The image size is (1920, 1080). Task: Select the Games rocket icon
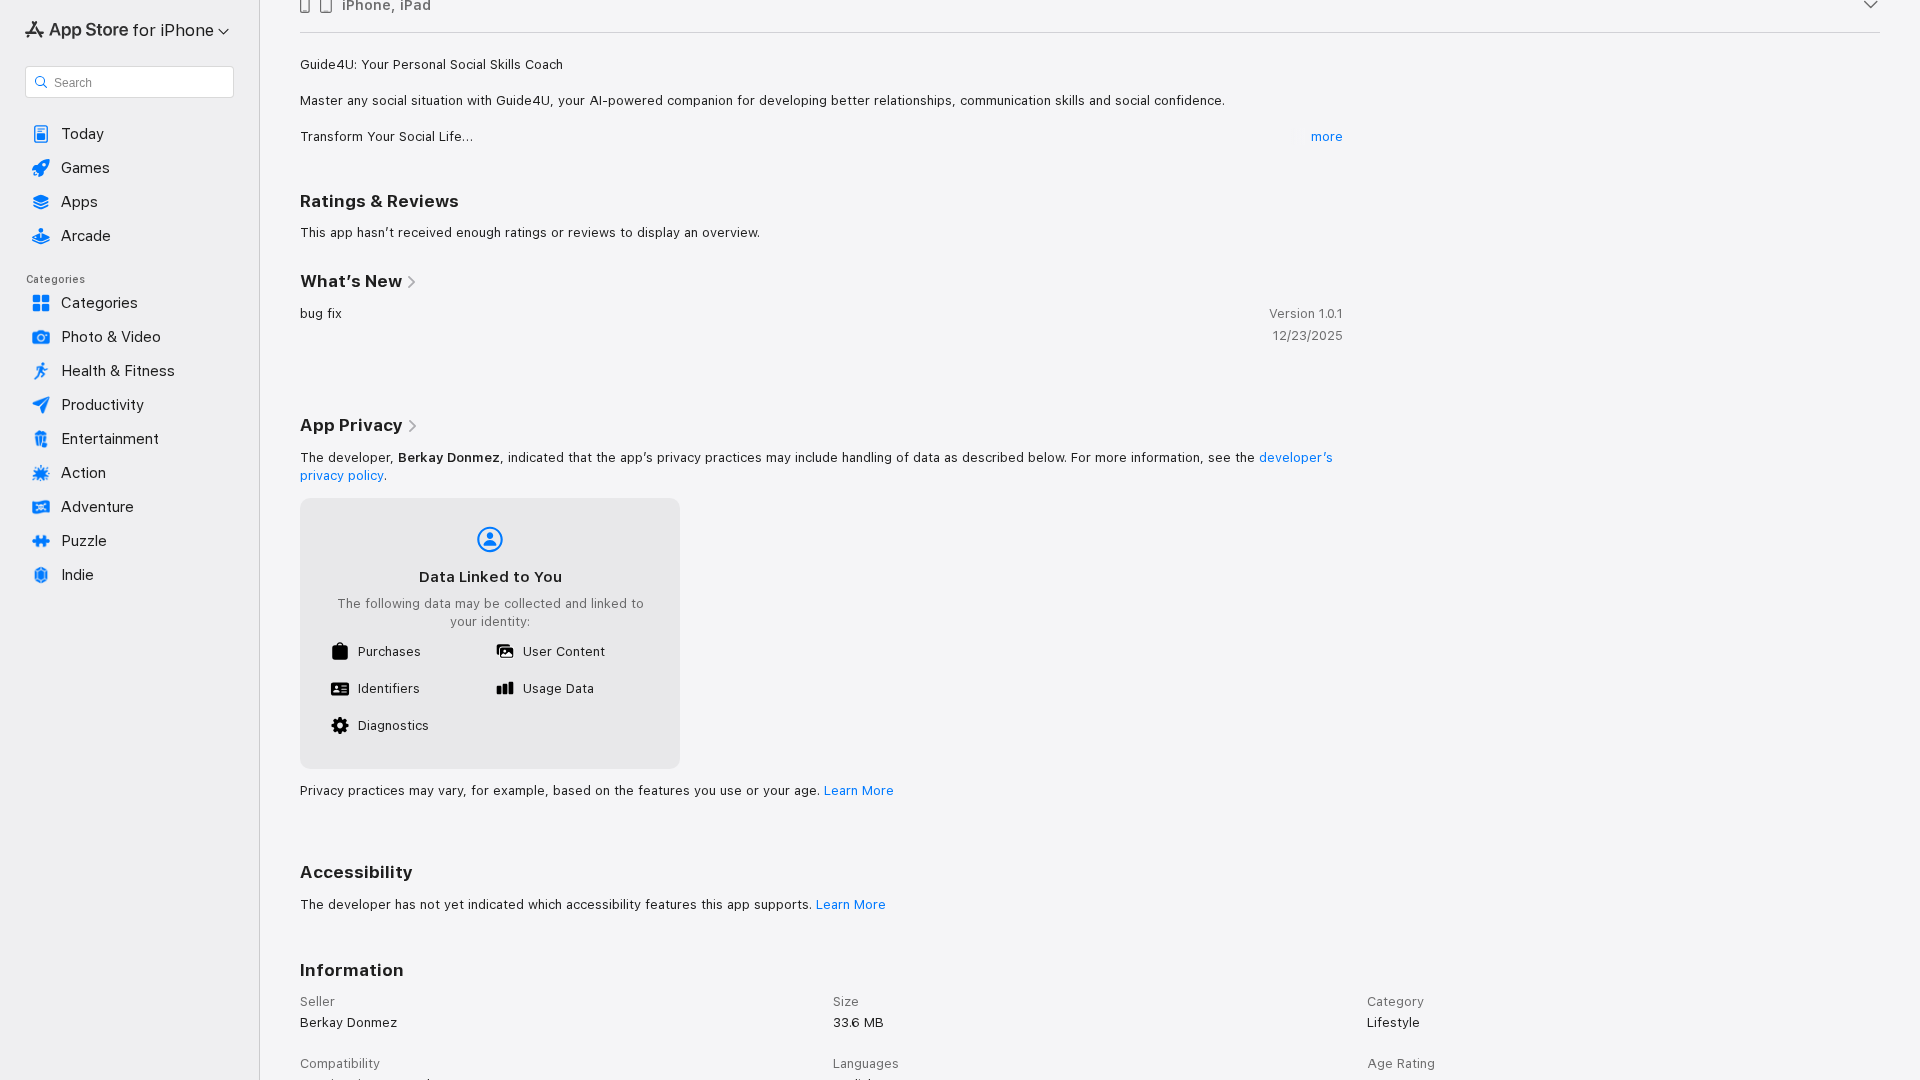(x=41, y=168)
